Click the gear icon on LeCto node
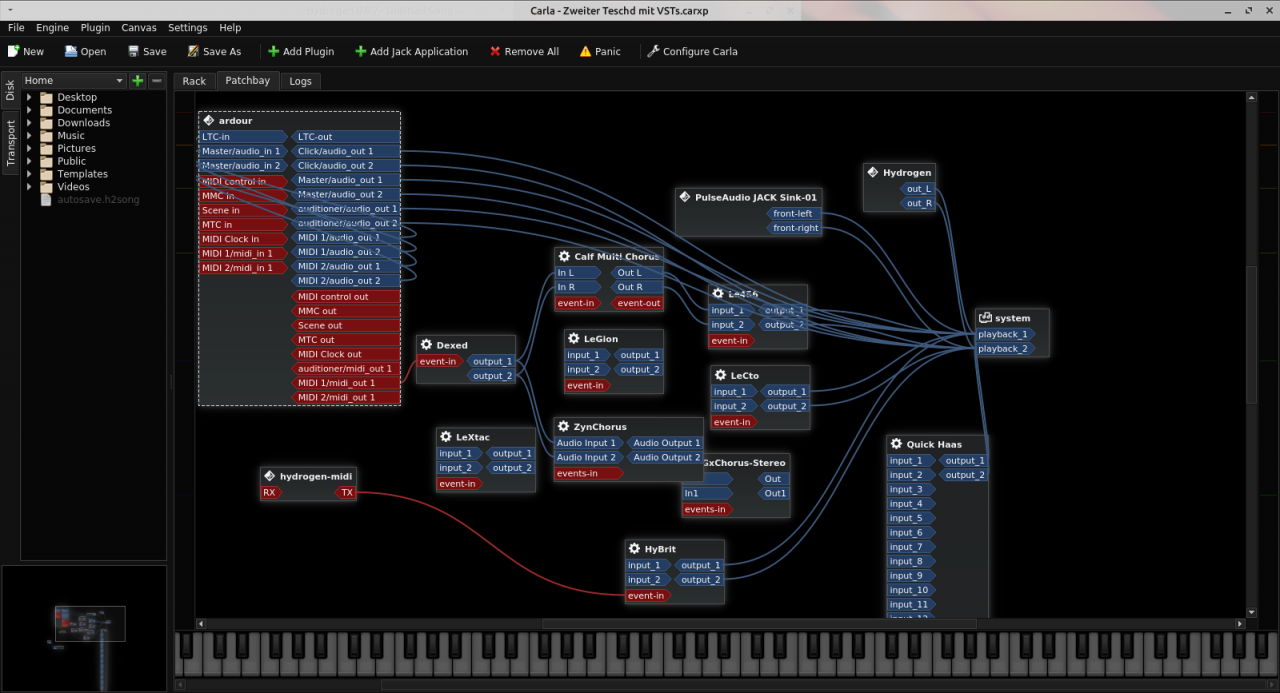This screenshot has width=1280, height=693. point(720,375)
